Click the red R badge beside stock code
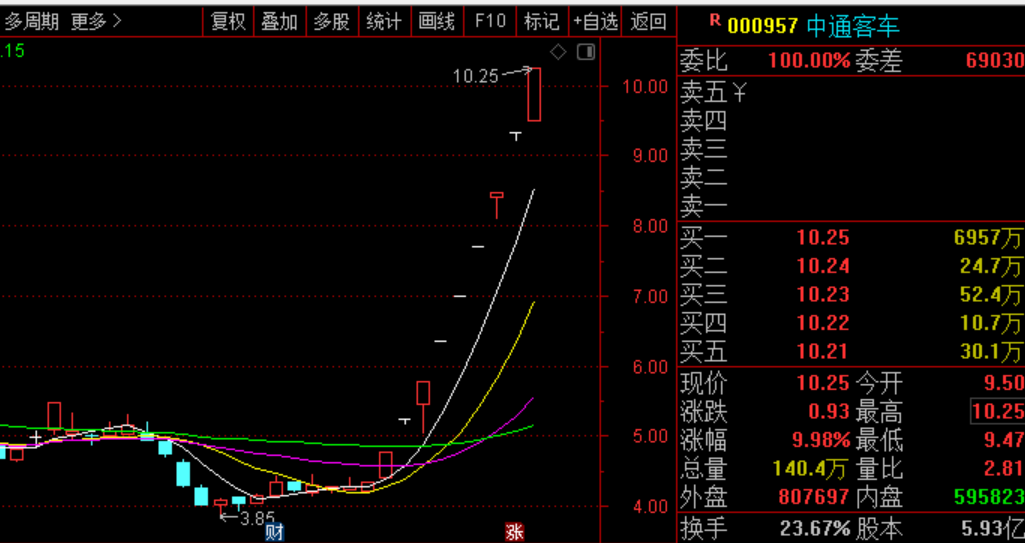The height and width of the screenshot is (543, 1025). coord(714,20)
